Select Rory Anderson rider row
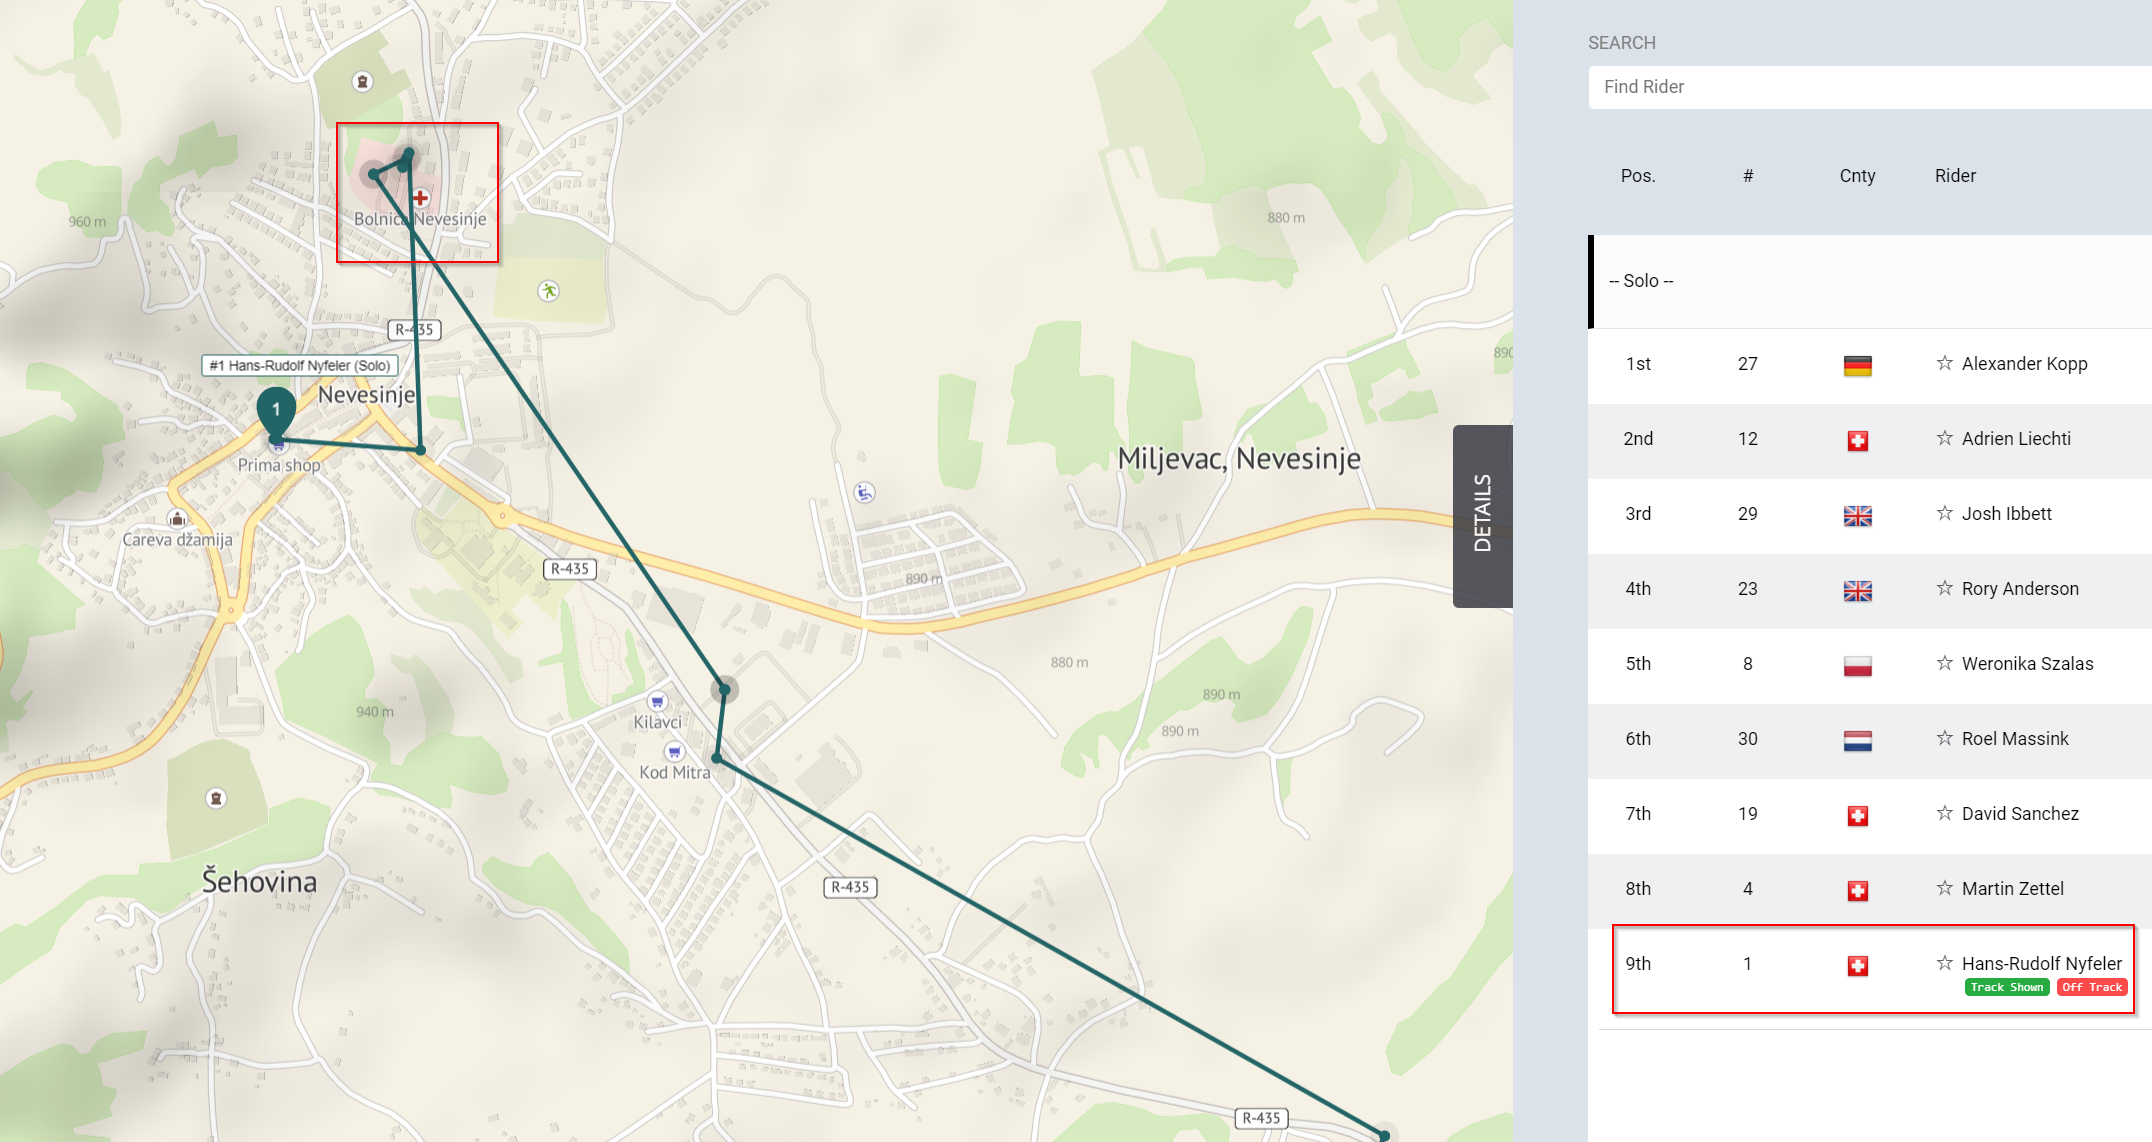 pyautogui.click(x=2019, y=589)
